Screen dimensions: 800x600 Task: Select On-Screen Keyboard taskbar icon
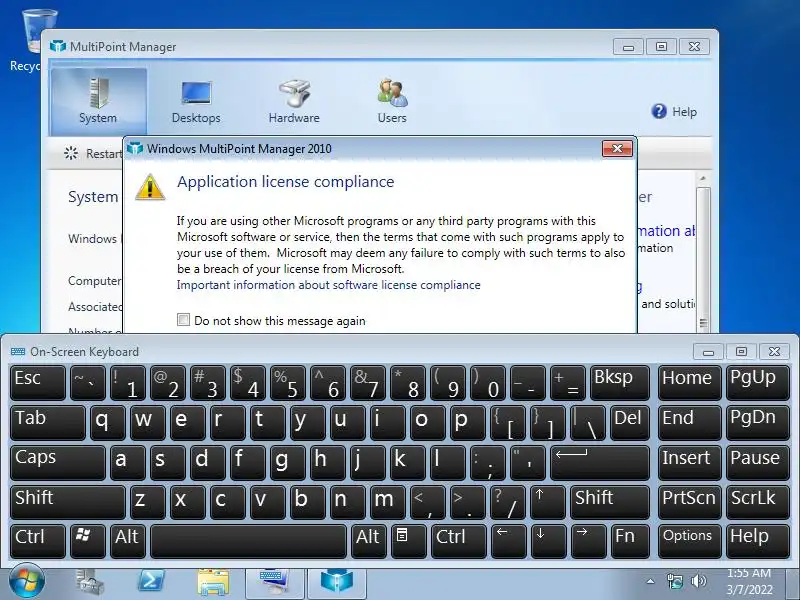pyautogui.click(x=274, y=583)
